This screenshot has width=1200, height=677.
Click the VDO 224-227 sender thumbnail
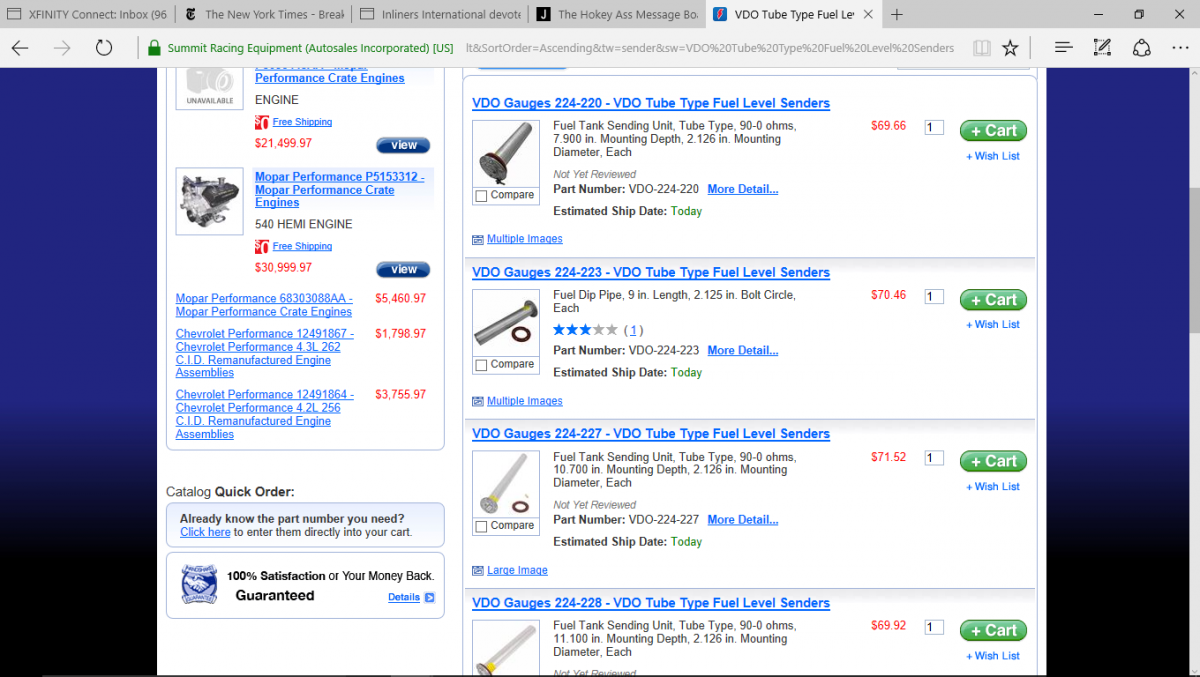tap(505, 484)
